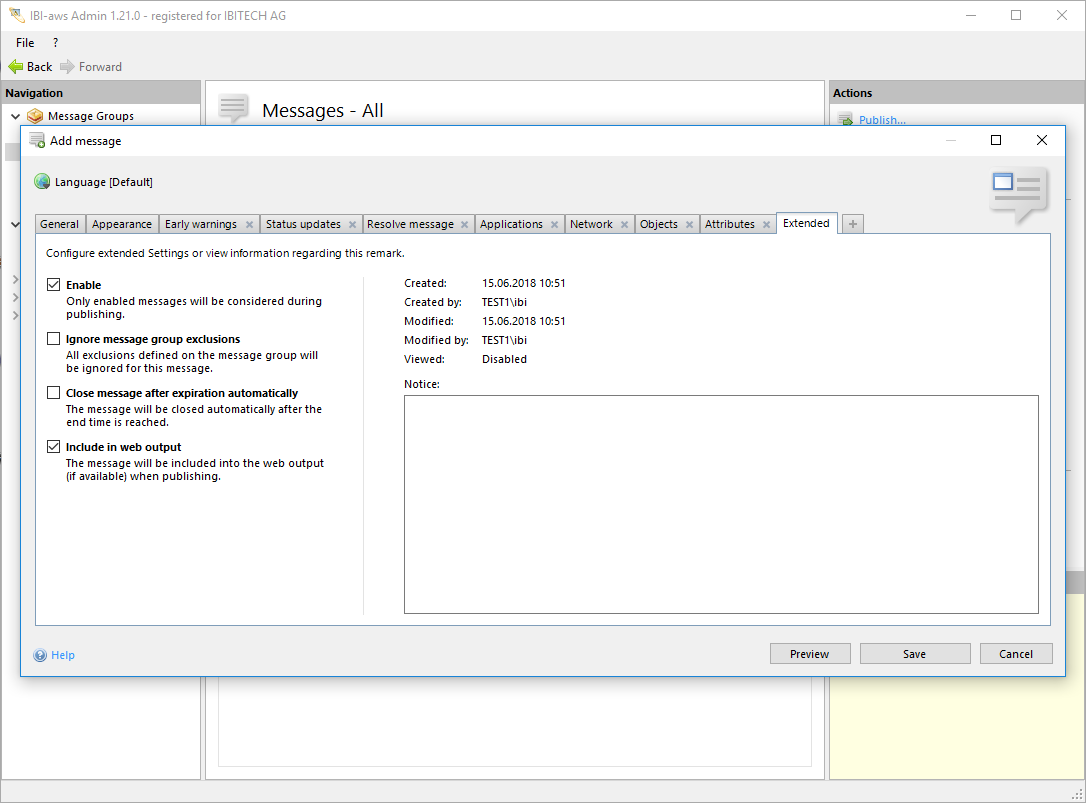The width and height of the screenshot is (1086, 803).
Task: Open the Appearance tab
Action: point(122,224)
